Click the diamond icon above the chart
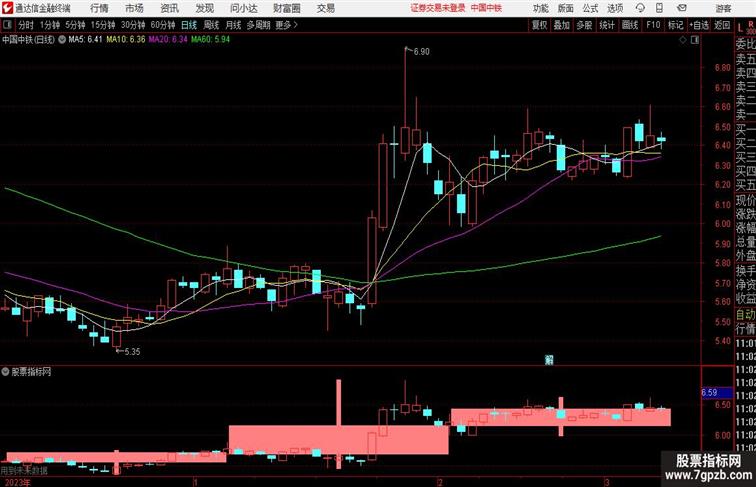Image resolution: width=756 pixels, height=487 pixels. pos(683,40)
